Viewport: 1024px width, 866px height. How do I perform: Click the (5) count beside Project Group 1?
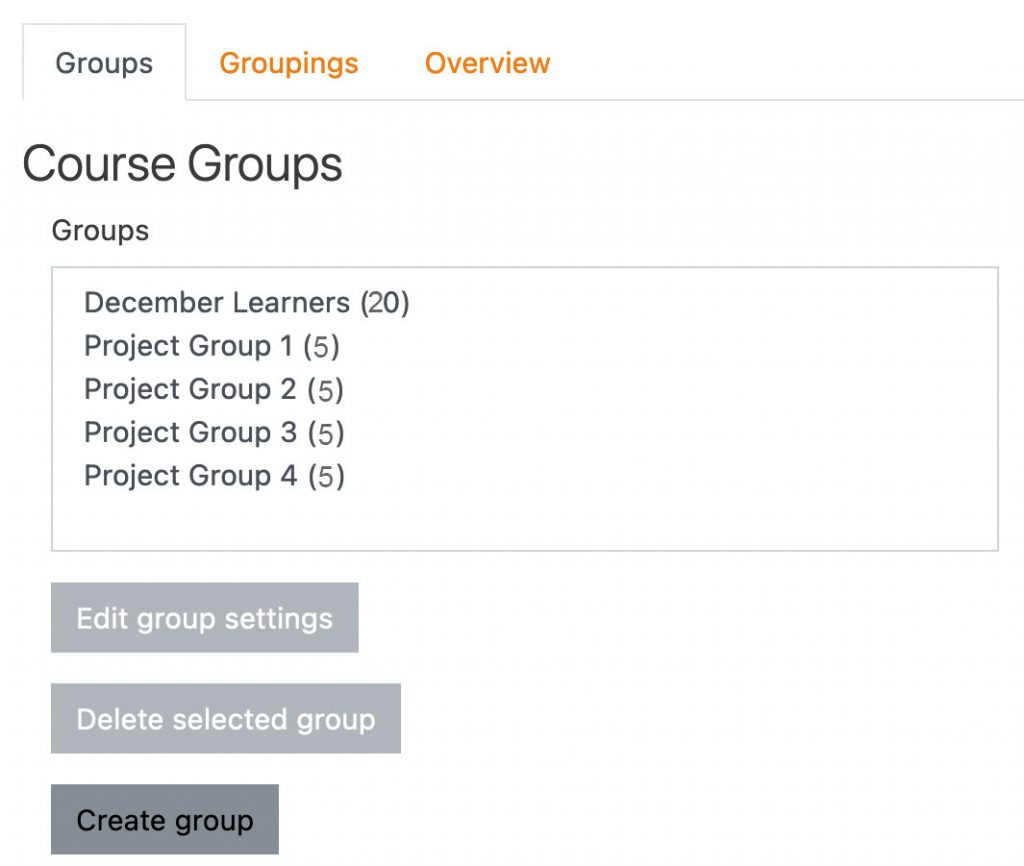click(x=321, y=346)
